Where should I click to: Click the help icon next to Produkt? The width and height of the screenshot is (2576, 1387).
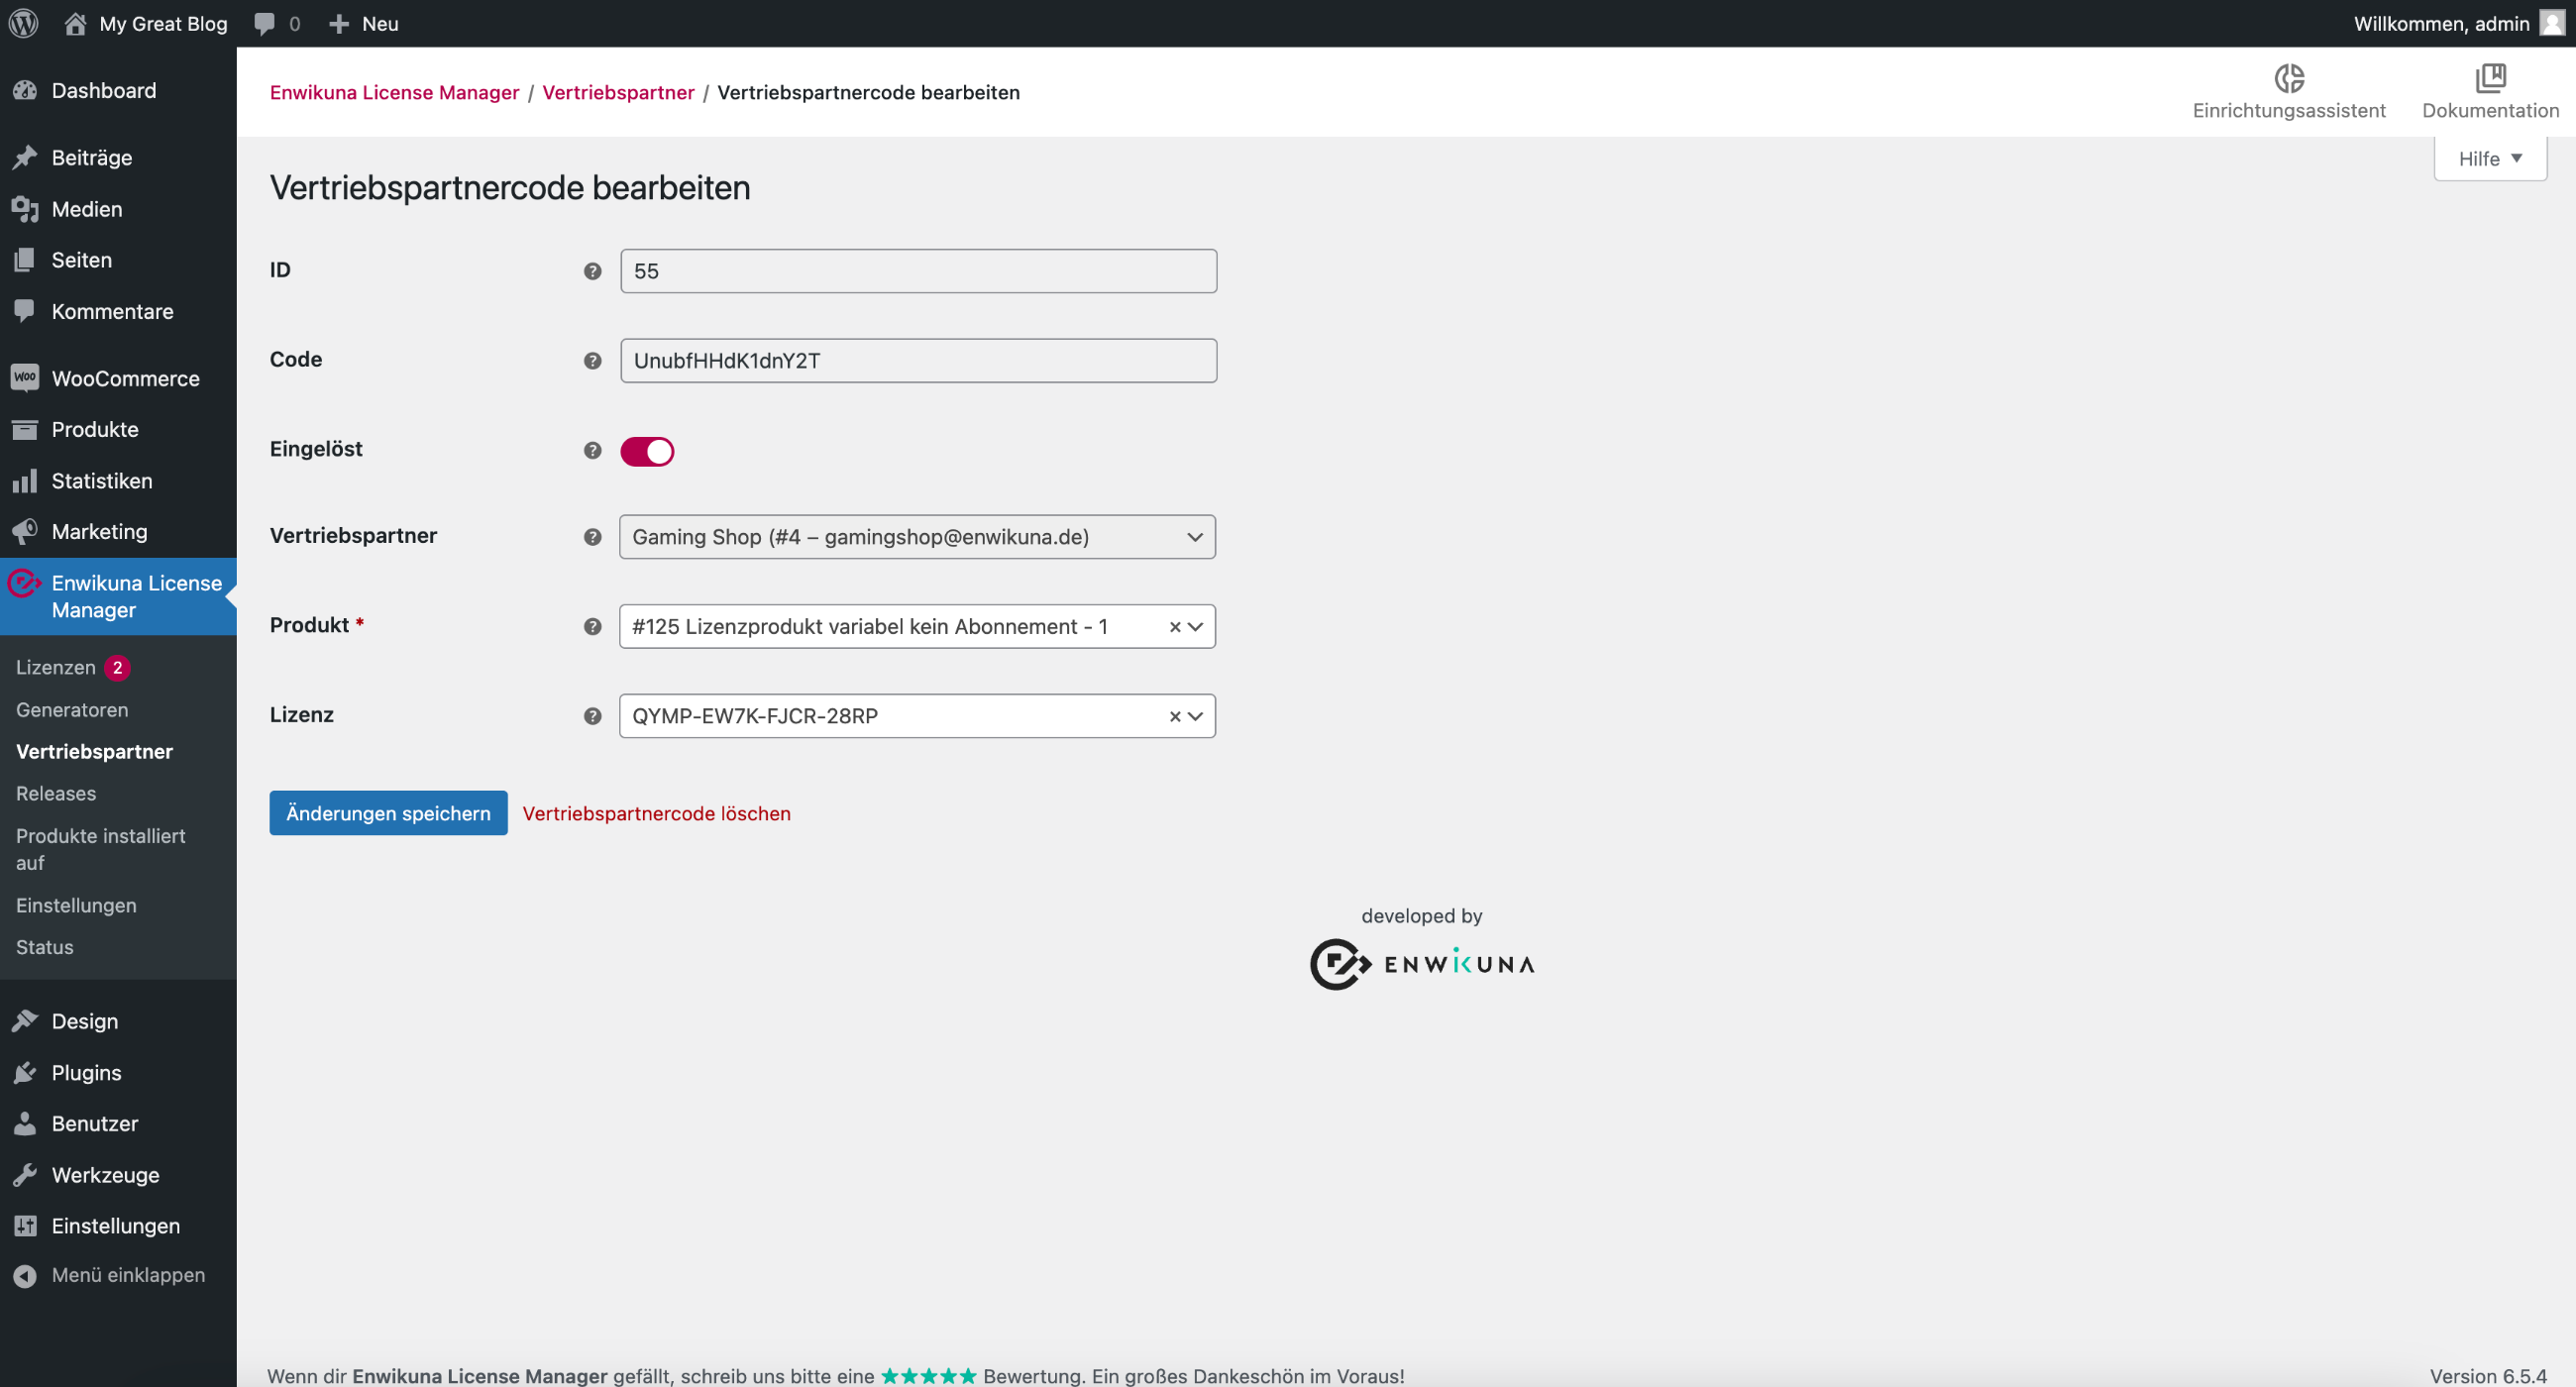tap(593, 627)
